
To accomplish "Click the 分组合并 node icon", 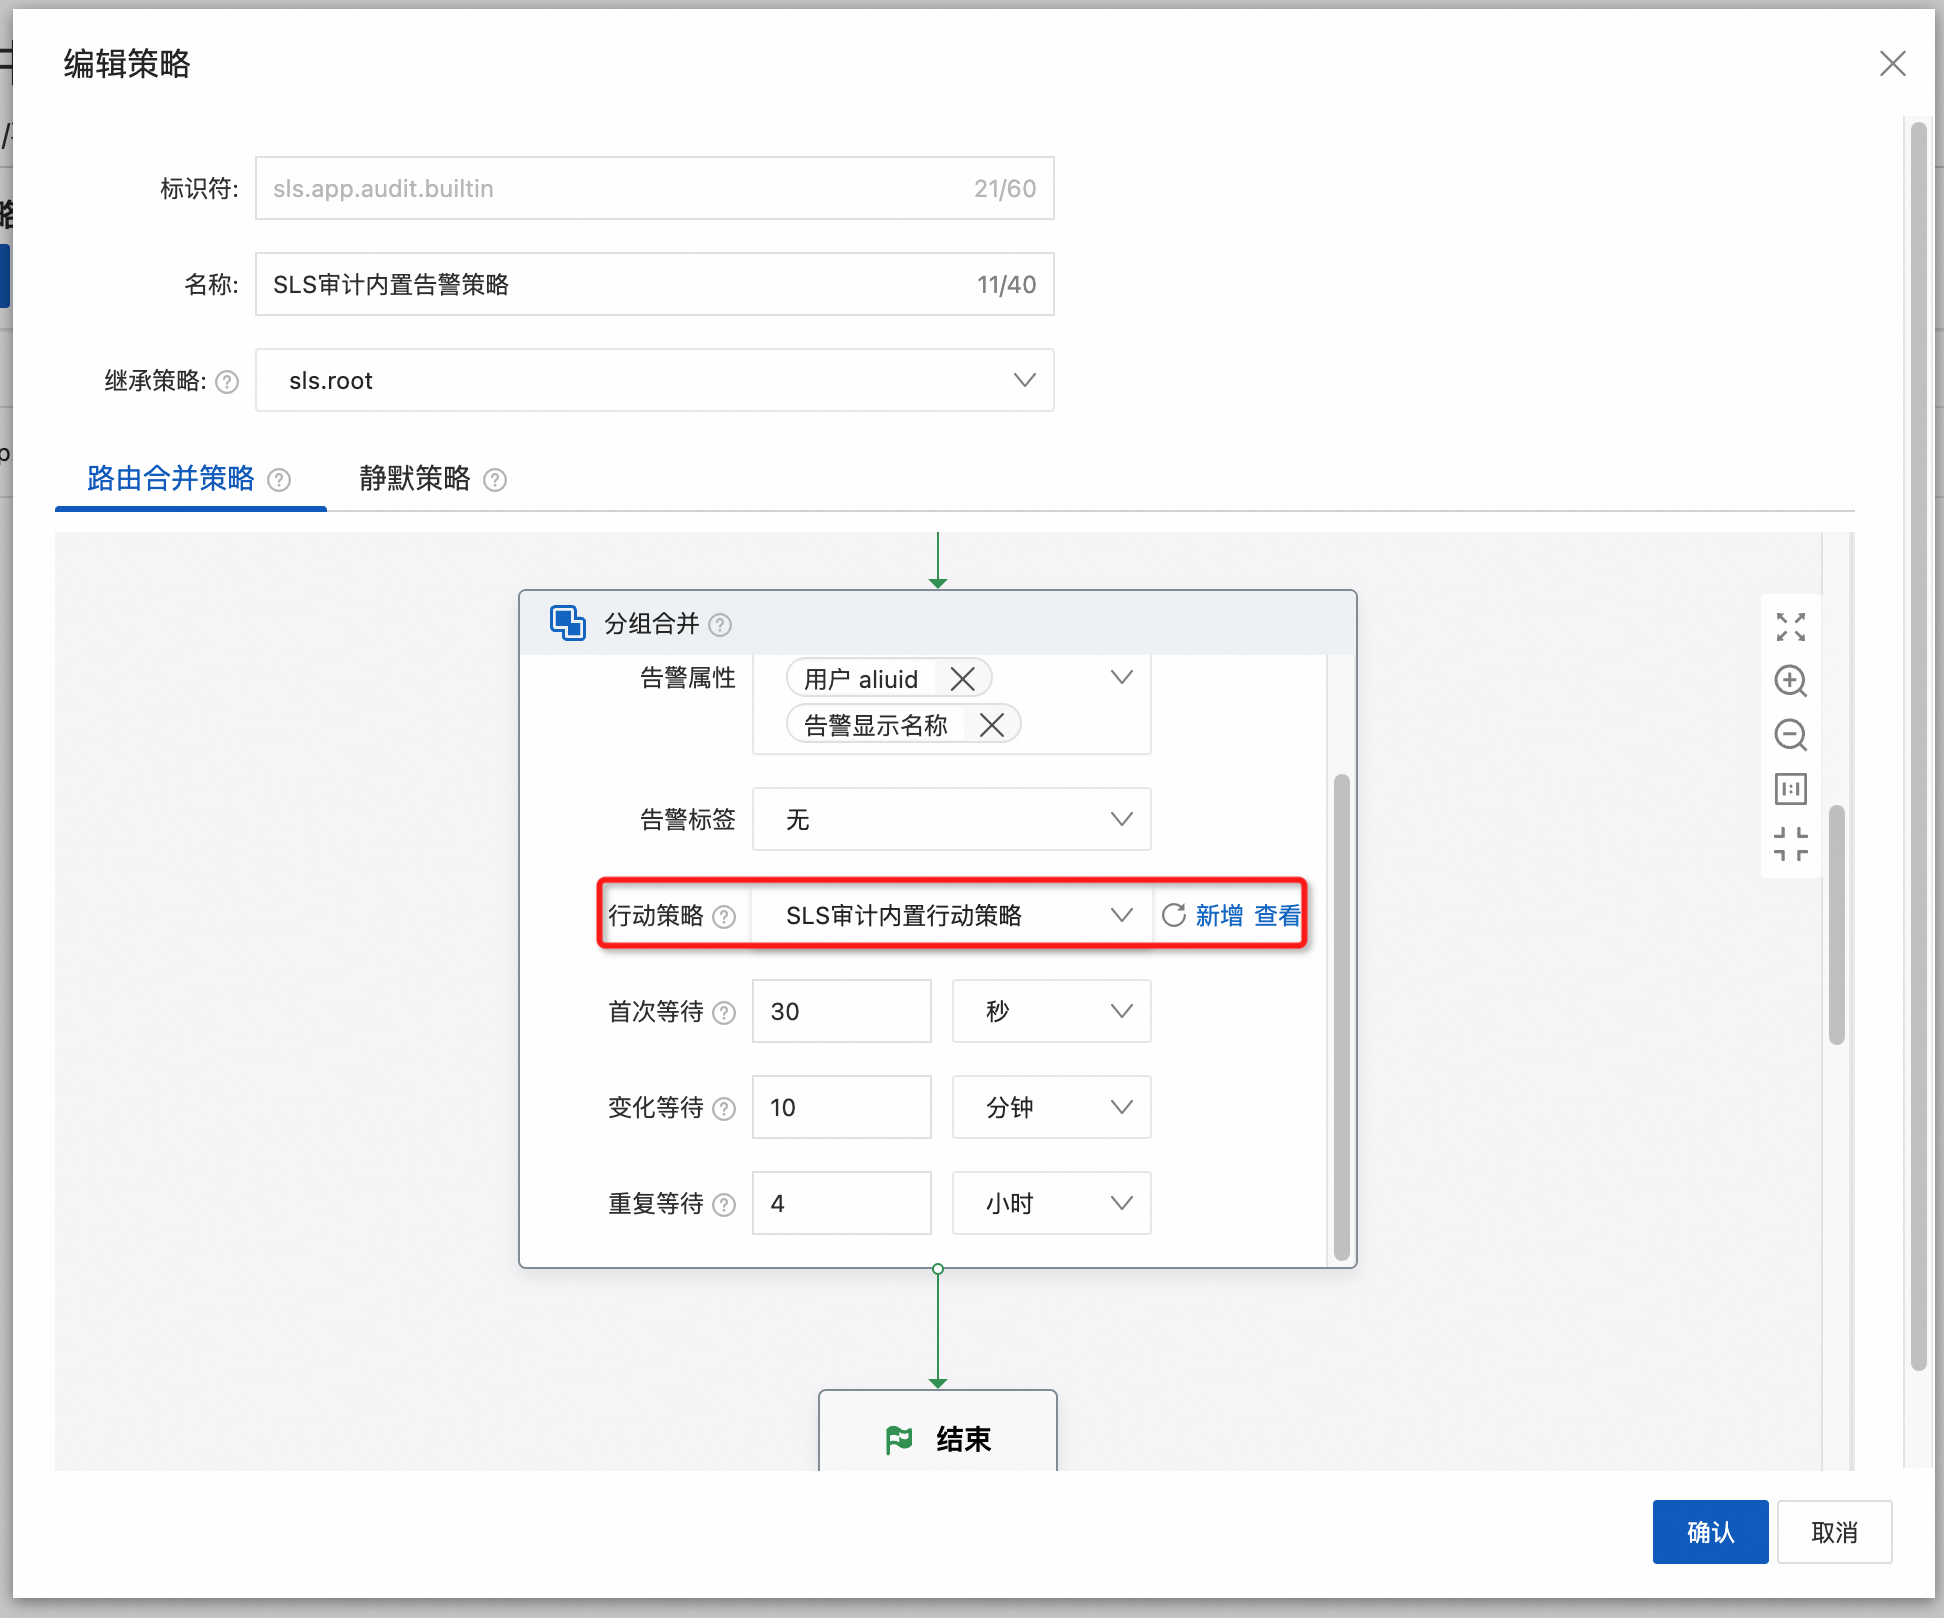I will click(567, 622).
